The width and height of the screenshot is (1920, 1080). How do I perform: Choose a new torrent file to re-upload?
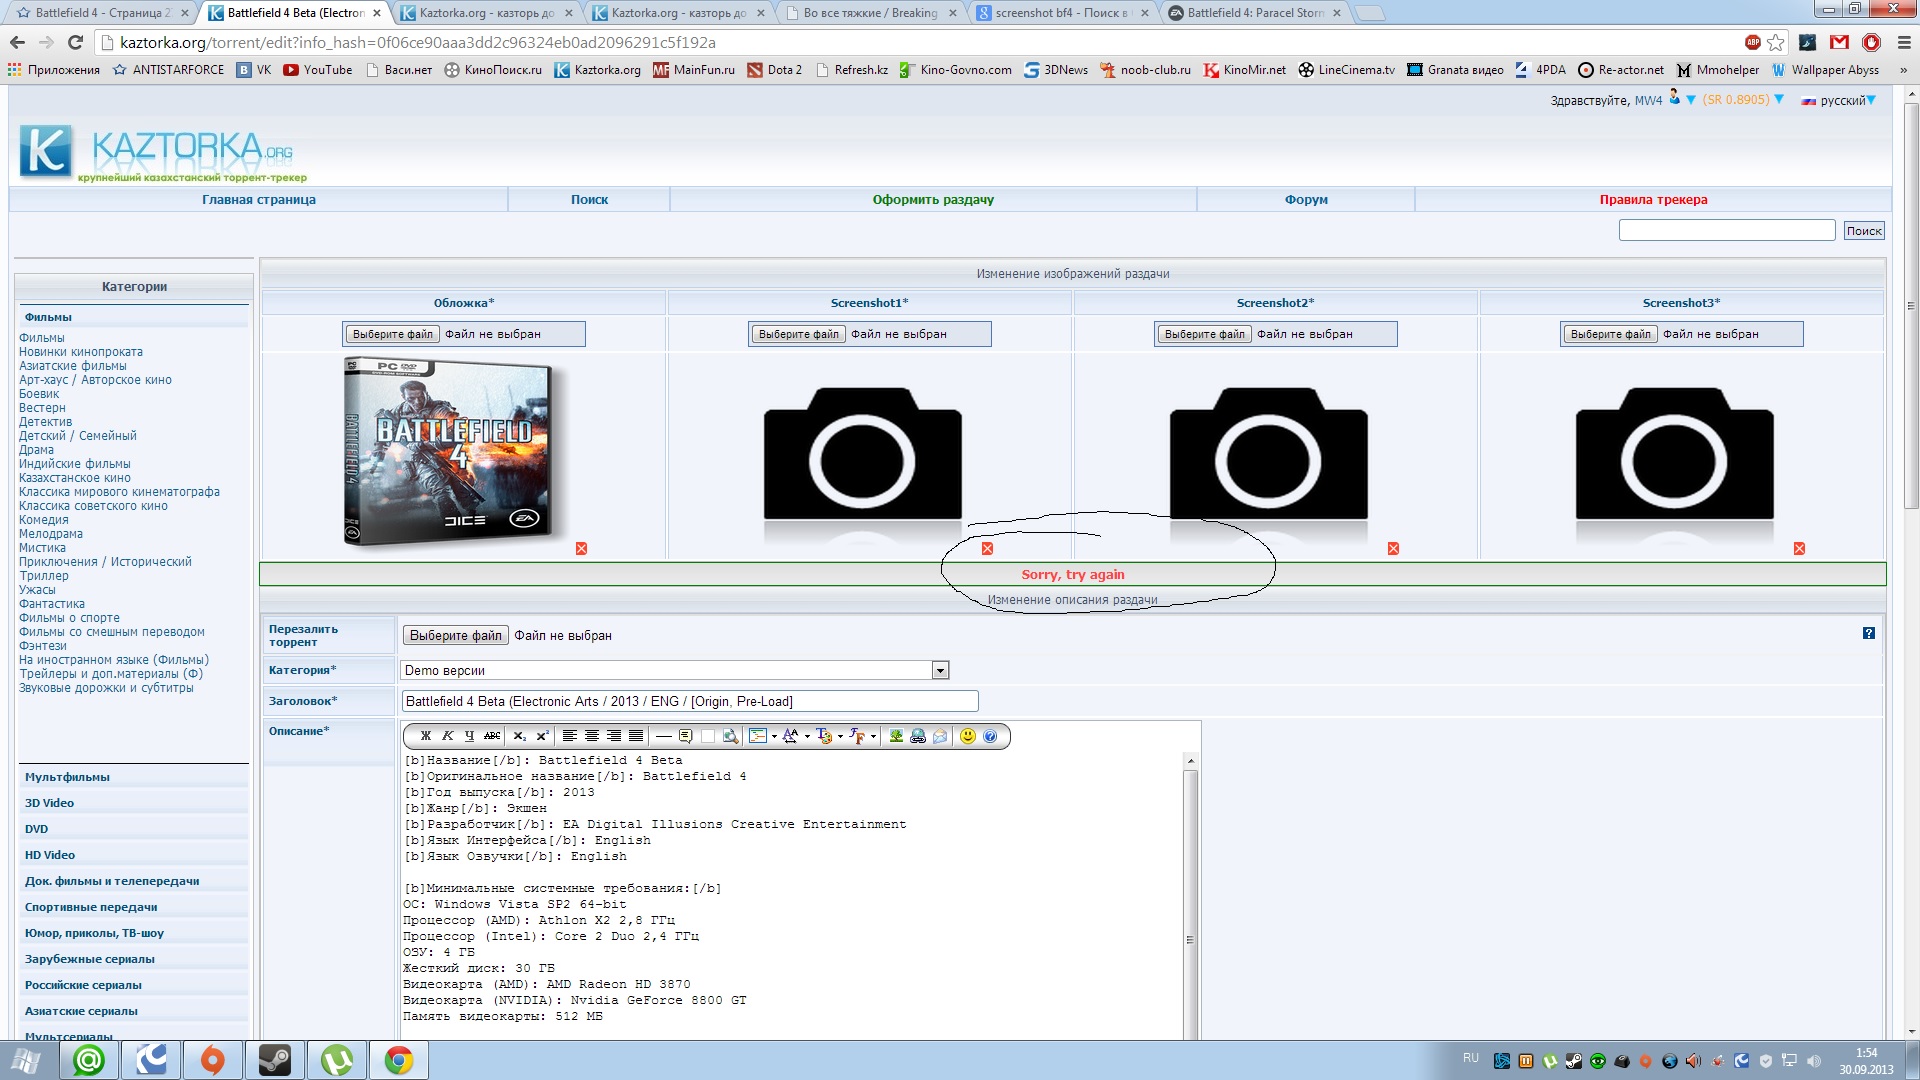click(456, 635)
